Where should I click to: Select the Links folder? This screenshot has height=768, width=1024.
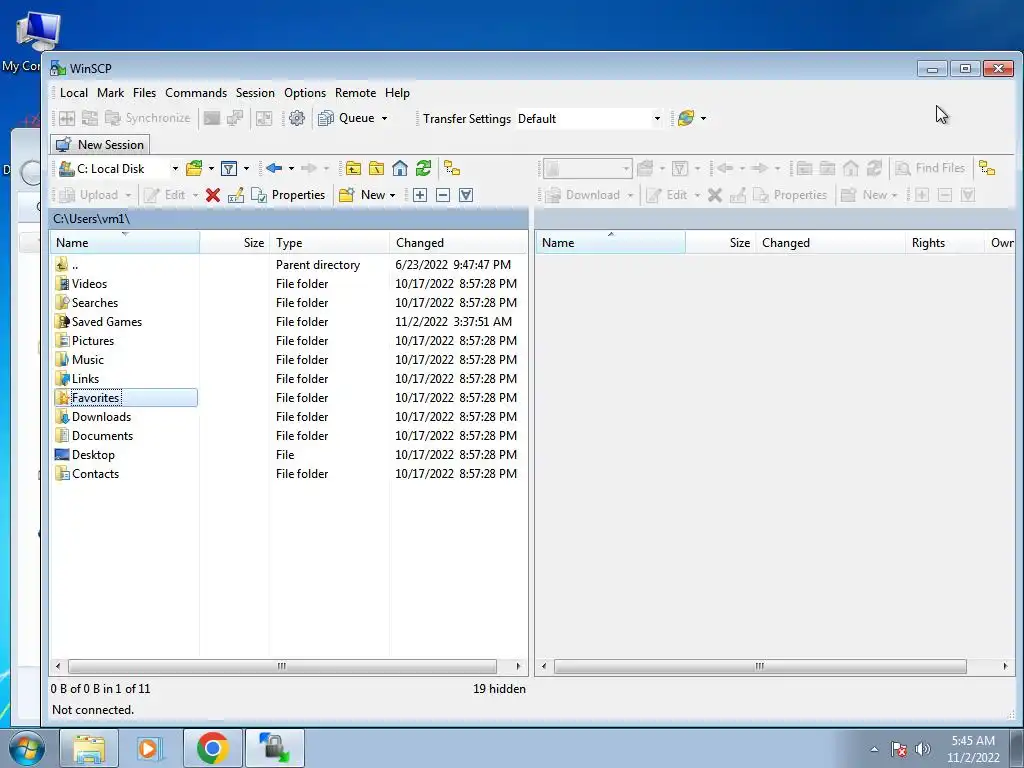click(x=288, y=378)
